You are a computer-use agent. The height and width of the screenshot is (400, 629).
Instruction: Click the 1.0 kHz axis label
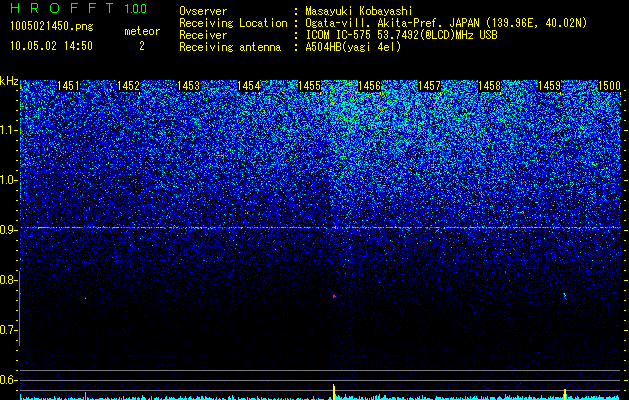point(9,180)
